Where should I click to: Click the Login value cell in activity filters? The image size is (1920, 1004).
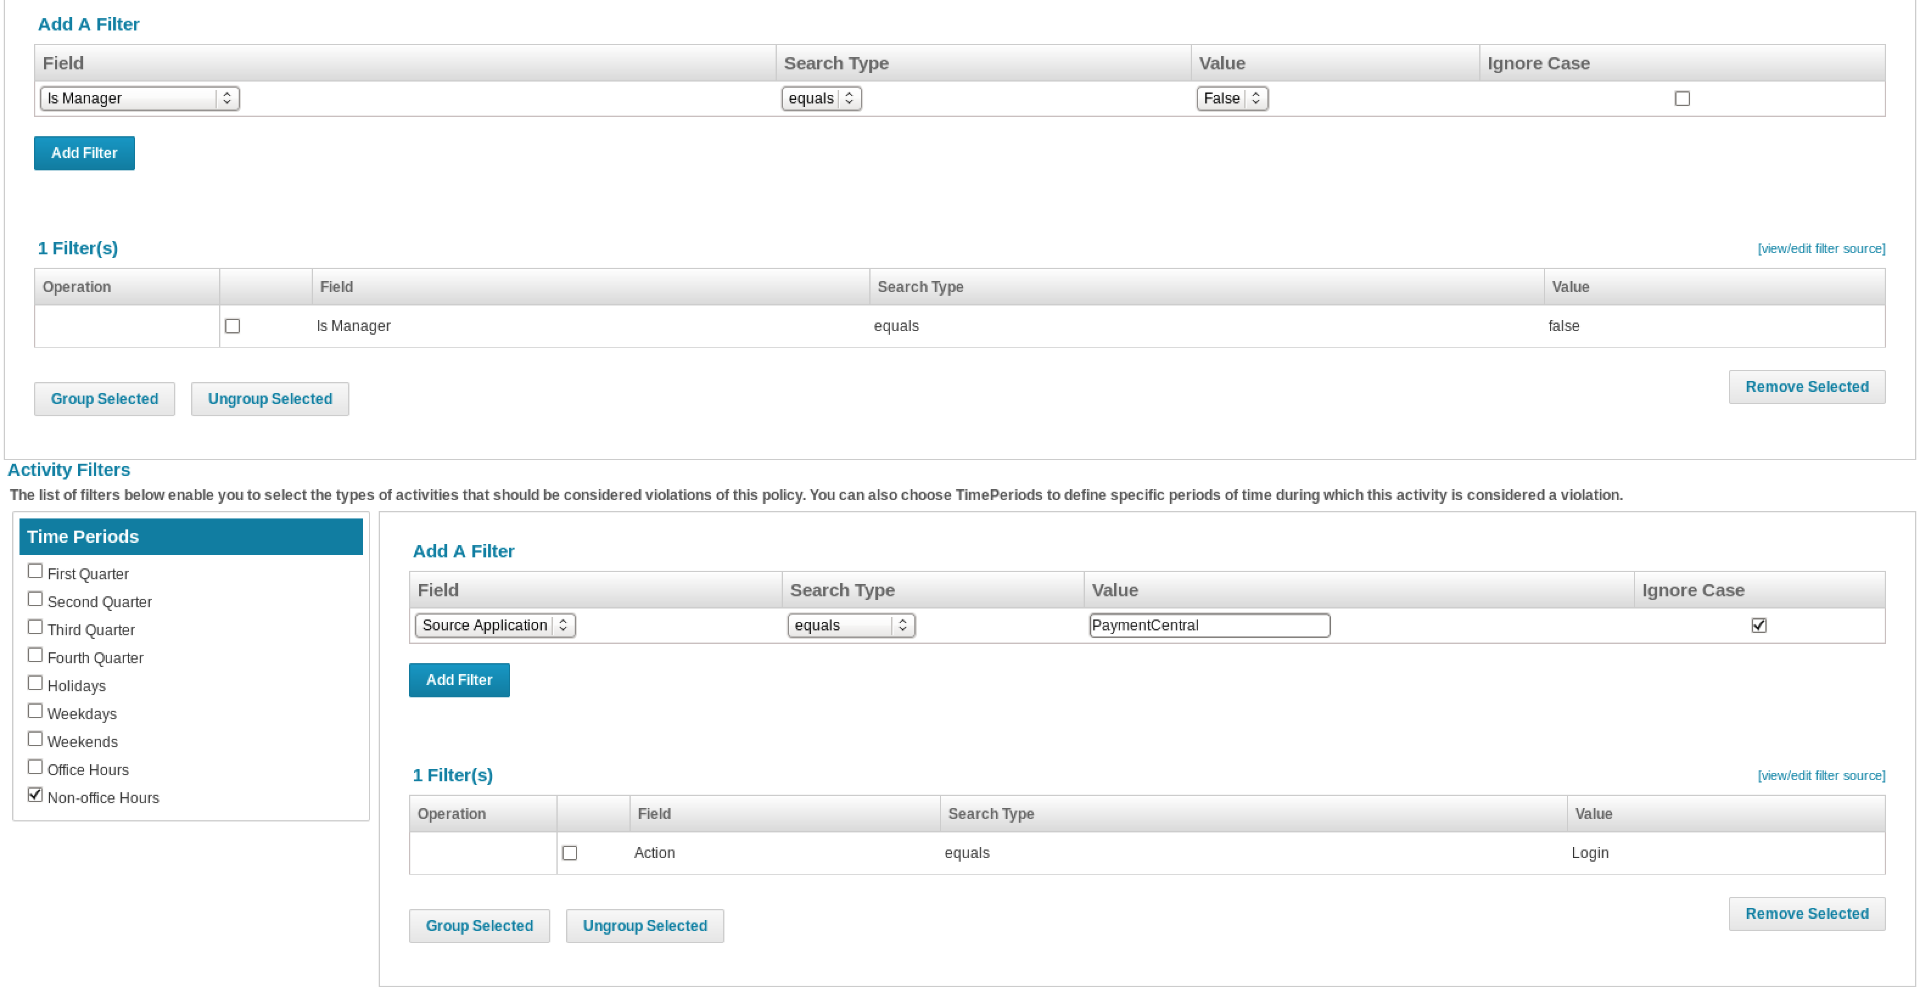click(1590, 853)
